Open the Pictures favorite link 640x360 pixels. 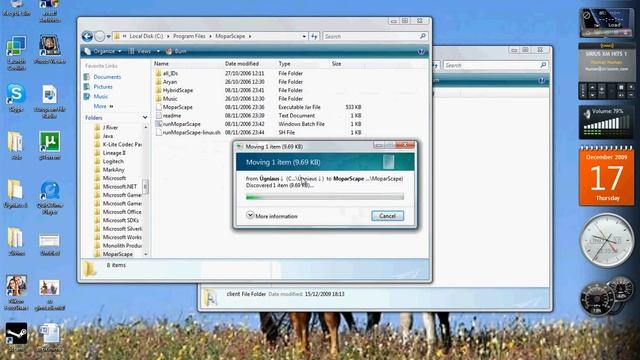click(103, 87)
